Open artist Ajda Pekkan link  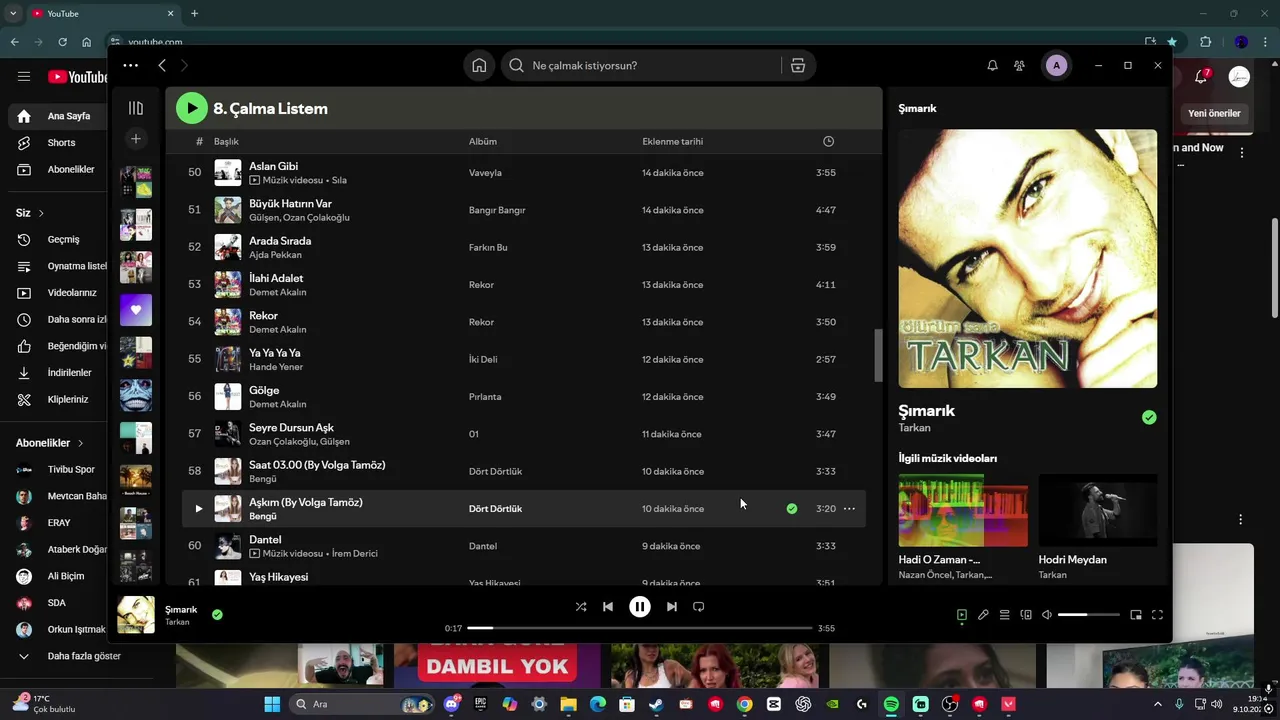pos(275,255)
